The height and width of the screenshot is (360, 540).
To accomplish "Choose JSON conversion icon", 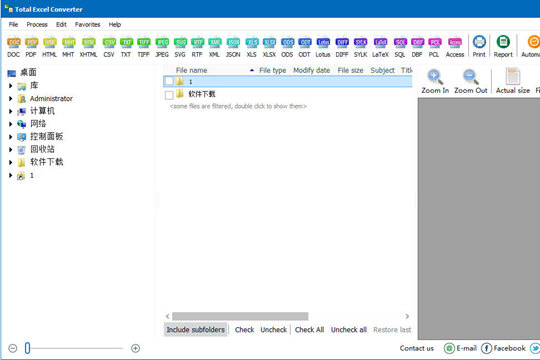I will 233,47.
